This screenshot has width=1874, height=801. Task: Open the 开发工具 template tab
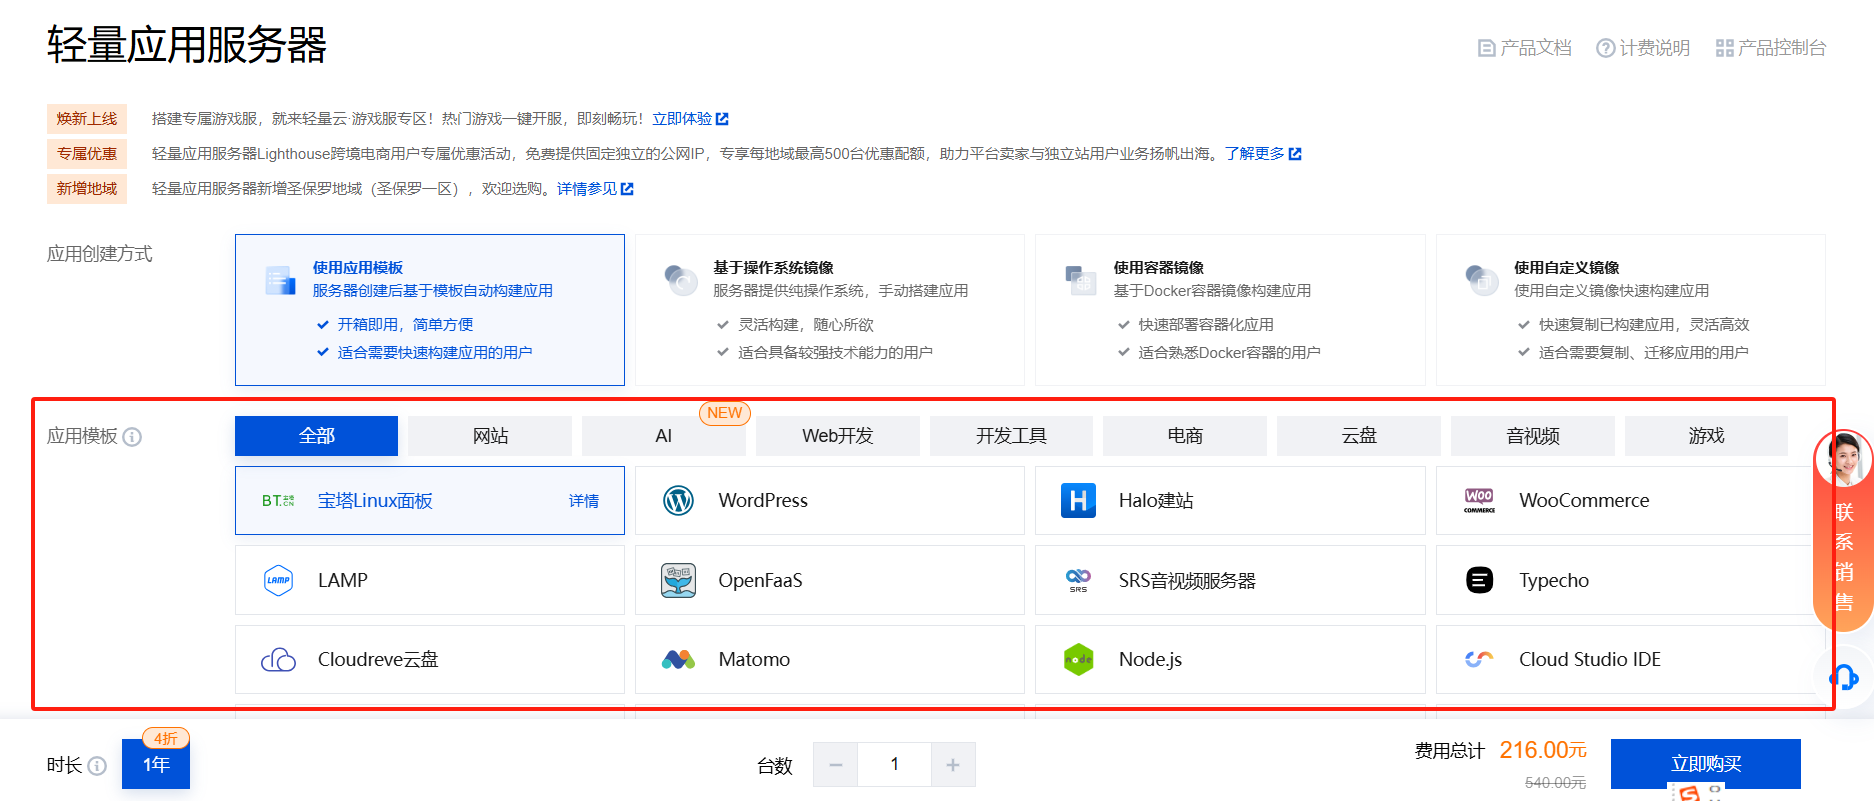(1011, 436)
